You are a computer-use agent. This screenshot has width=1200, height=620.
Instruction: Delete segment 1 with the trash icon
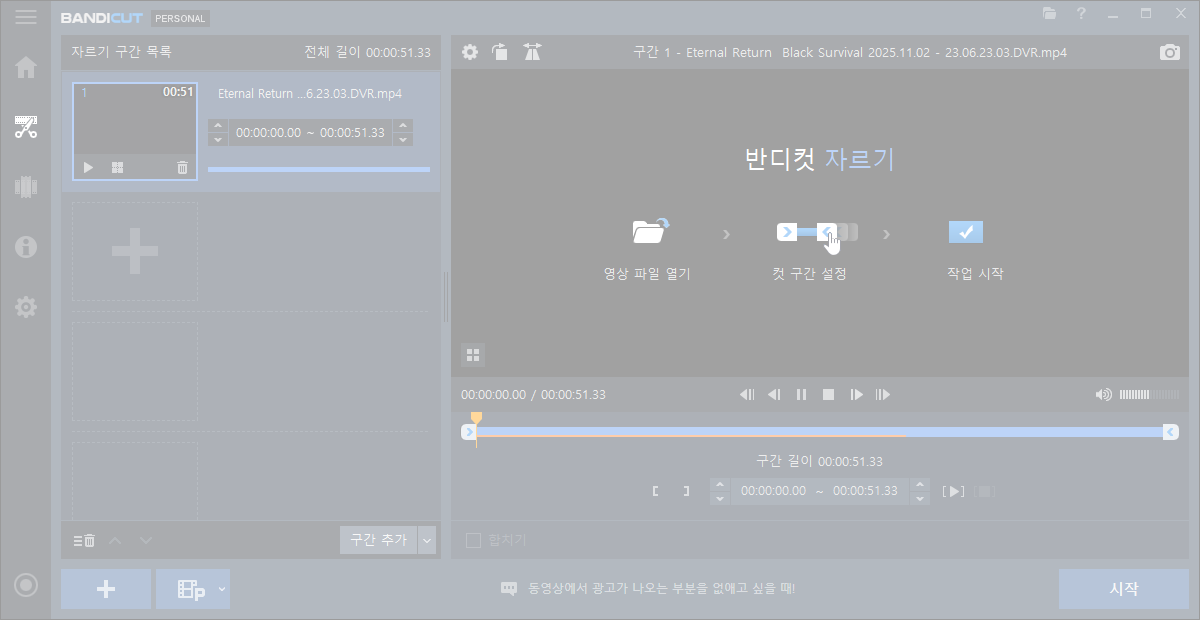click(182, 168)
